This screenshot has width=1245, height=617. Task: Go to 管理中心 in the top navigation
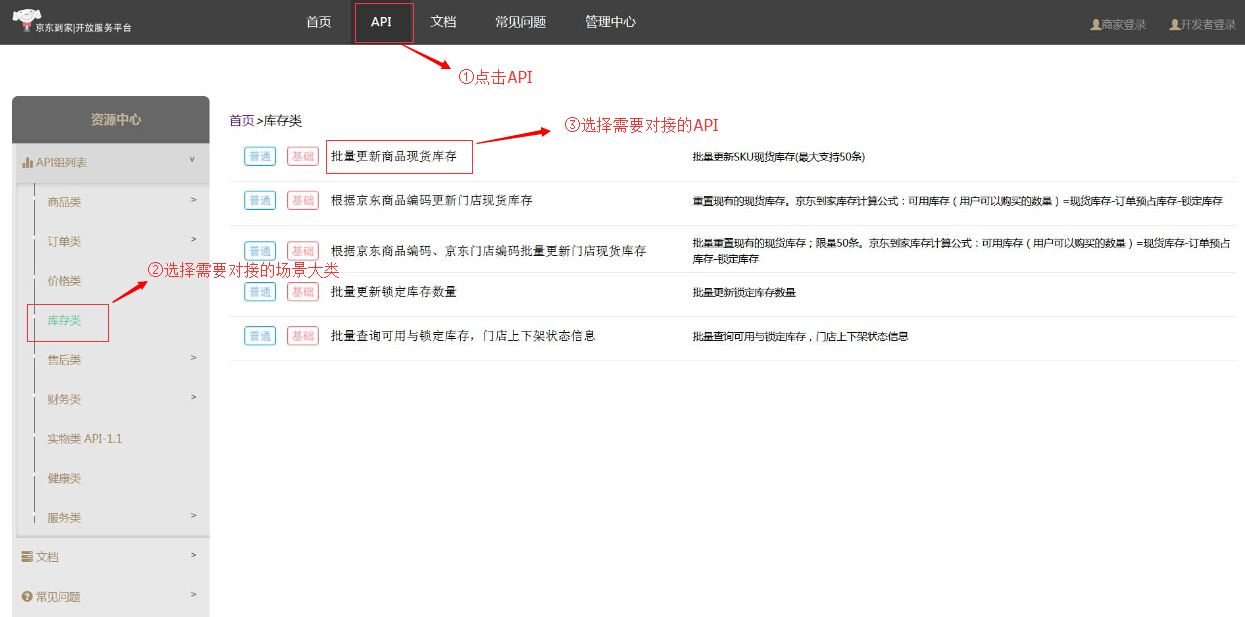coord(610,22)
